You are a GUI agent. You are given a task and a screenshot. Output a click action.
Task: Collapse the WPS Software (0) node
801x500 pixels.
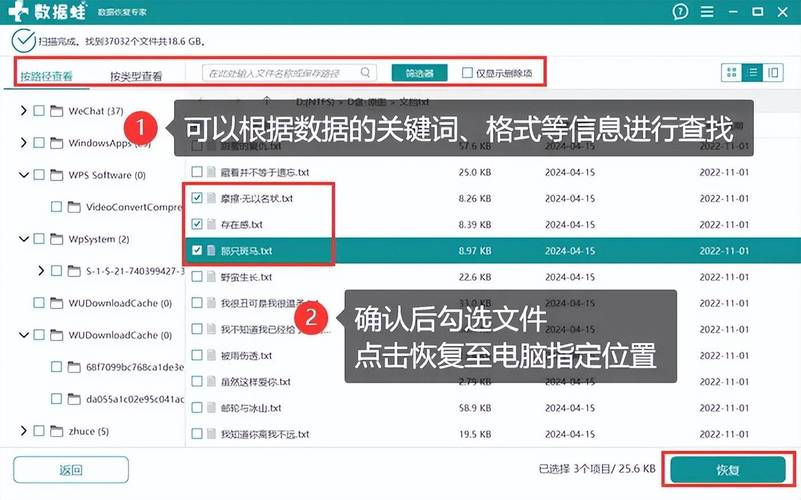coord(23,175)
